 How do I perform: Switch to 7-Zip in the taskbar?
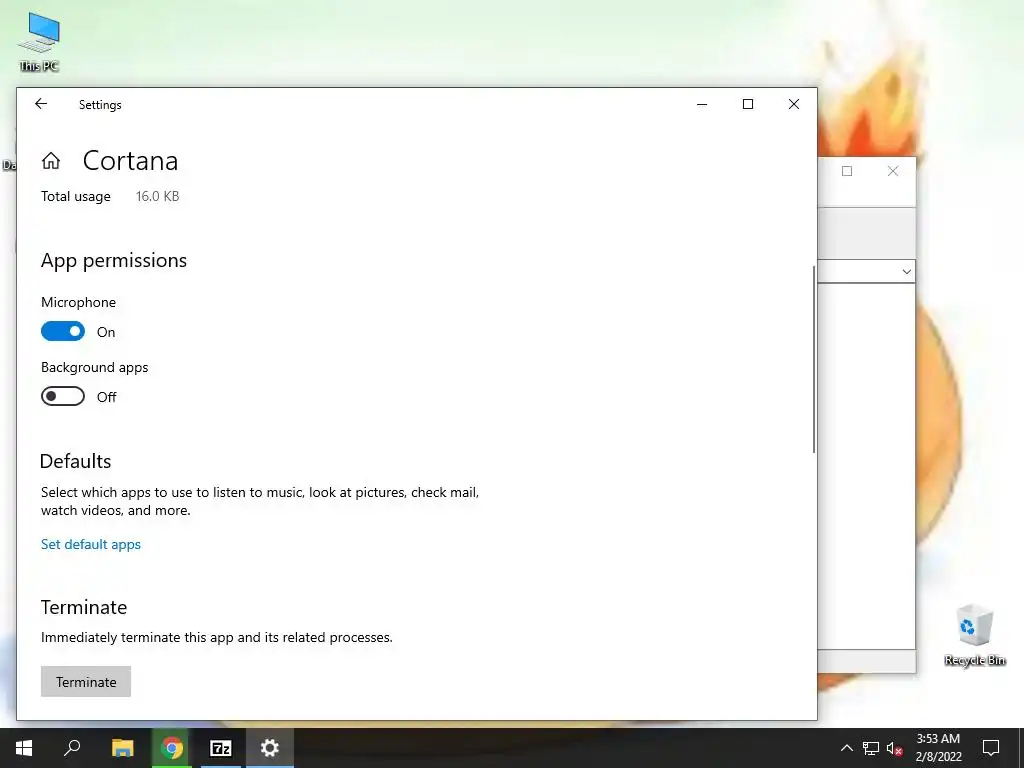pyautogui.click(x=221, y=748)
